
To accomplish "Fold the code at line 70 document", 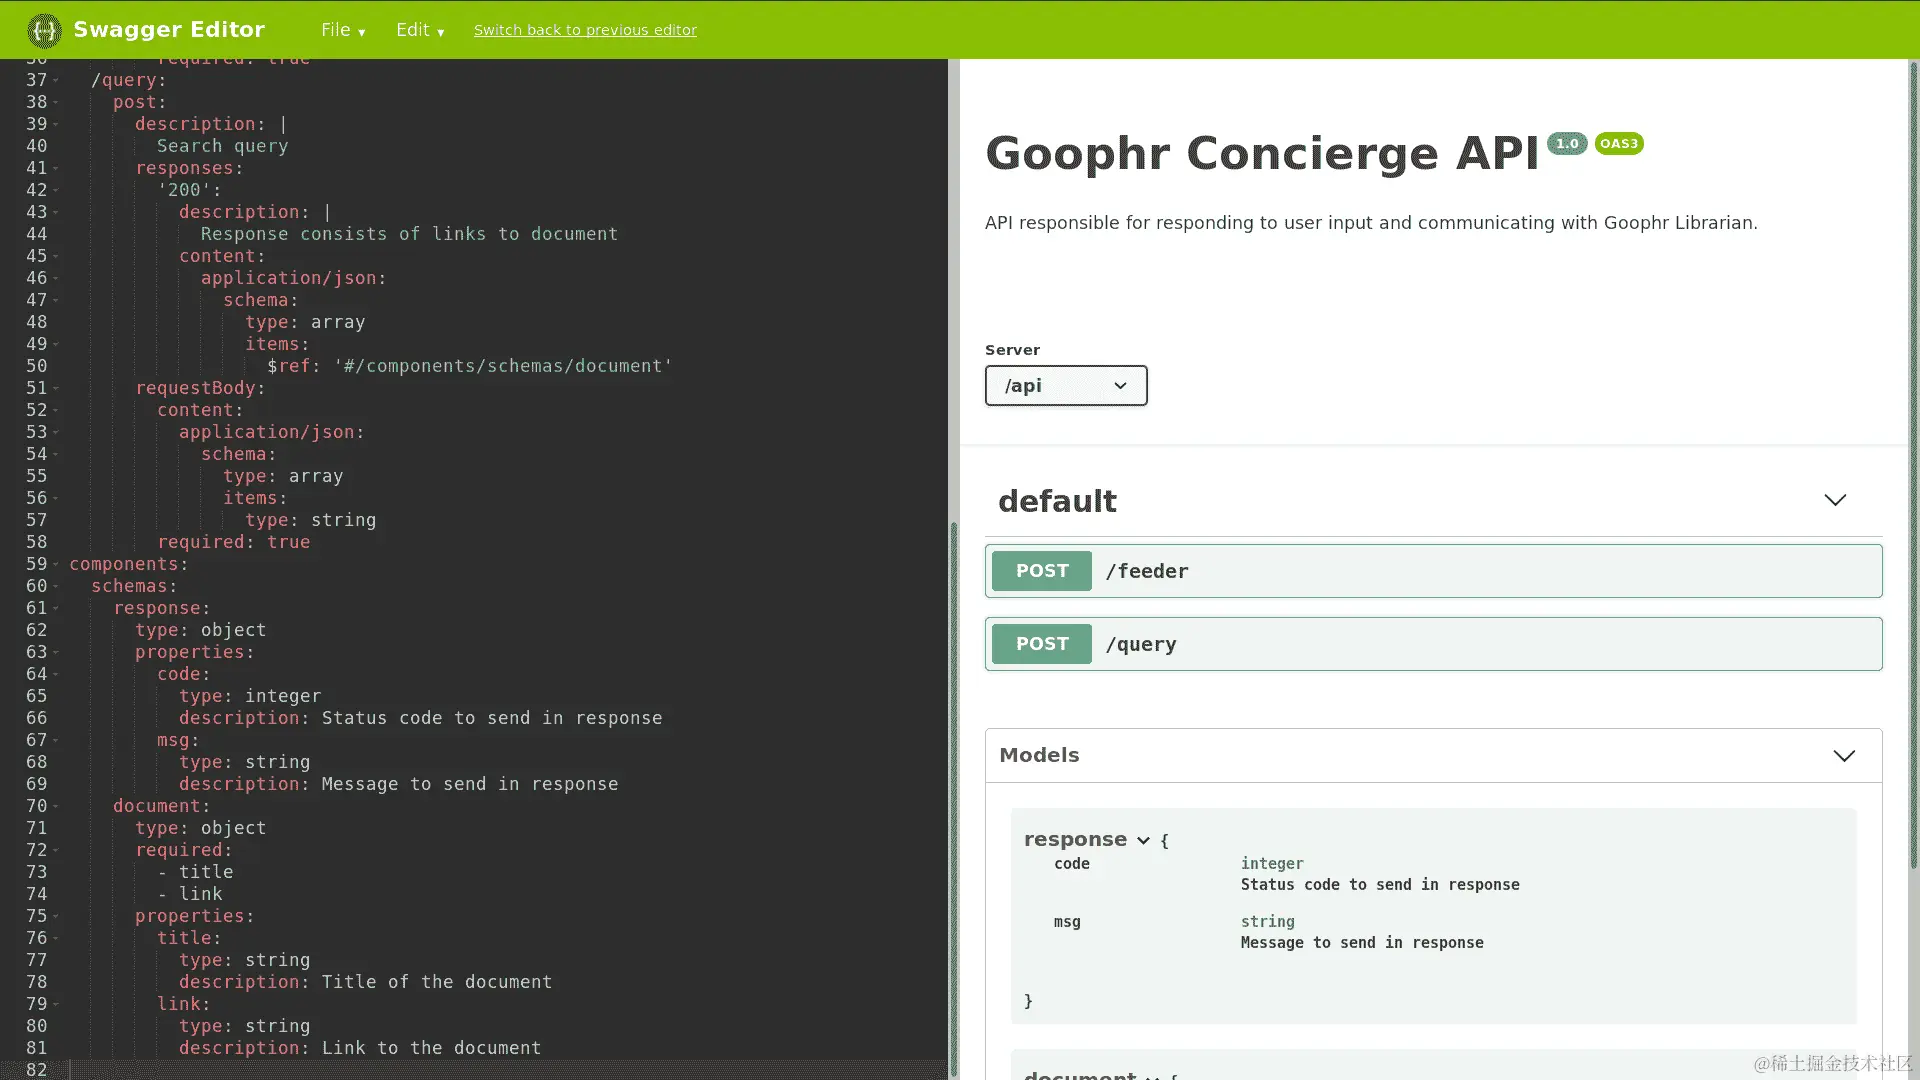I will [x=56, y=807].
